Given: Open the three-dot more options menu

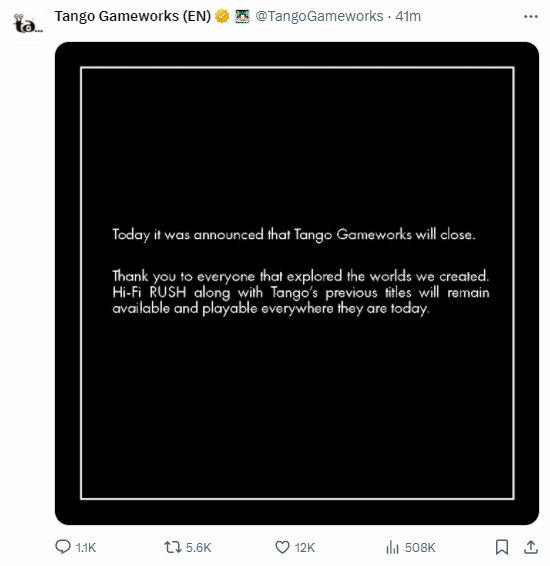Looking at the screenshot, I should [531, 17].
